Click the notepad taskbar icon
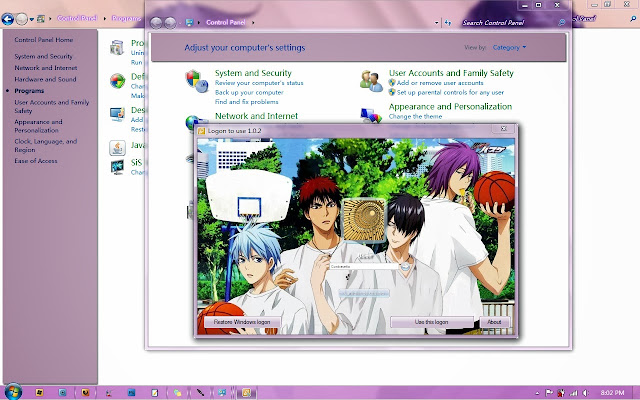The image size is (640, 400). pyautogui.click(x=154, y=393)
